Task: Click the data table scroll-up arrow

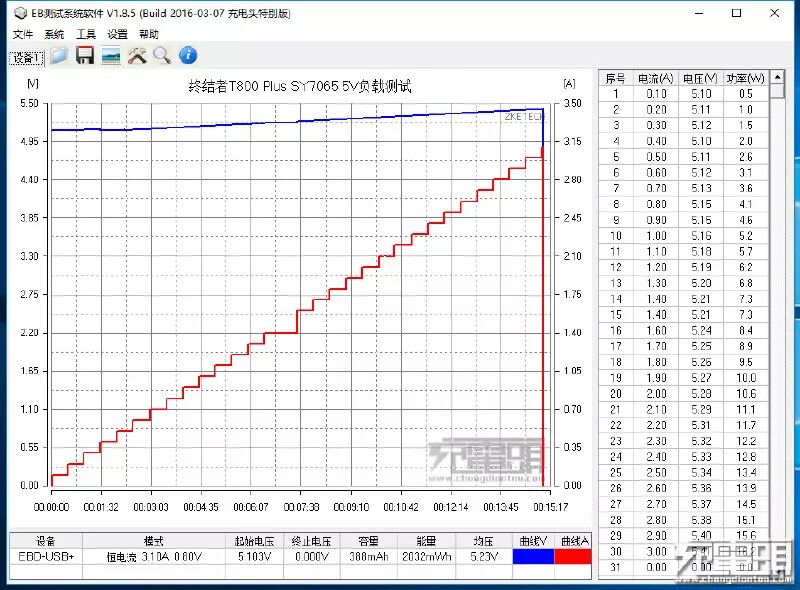Action: coord(777,78)
